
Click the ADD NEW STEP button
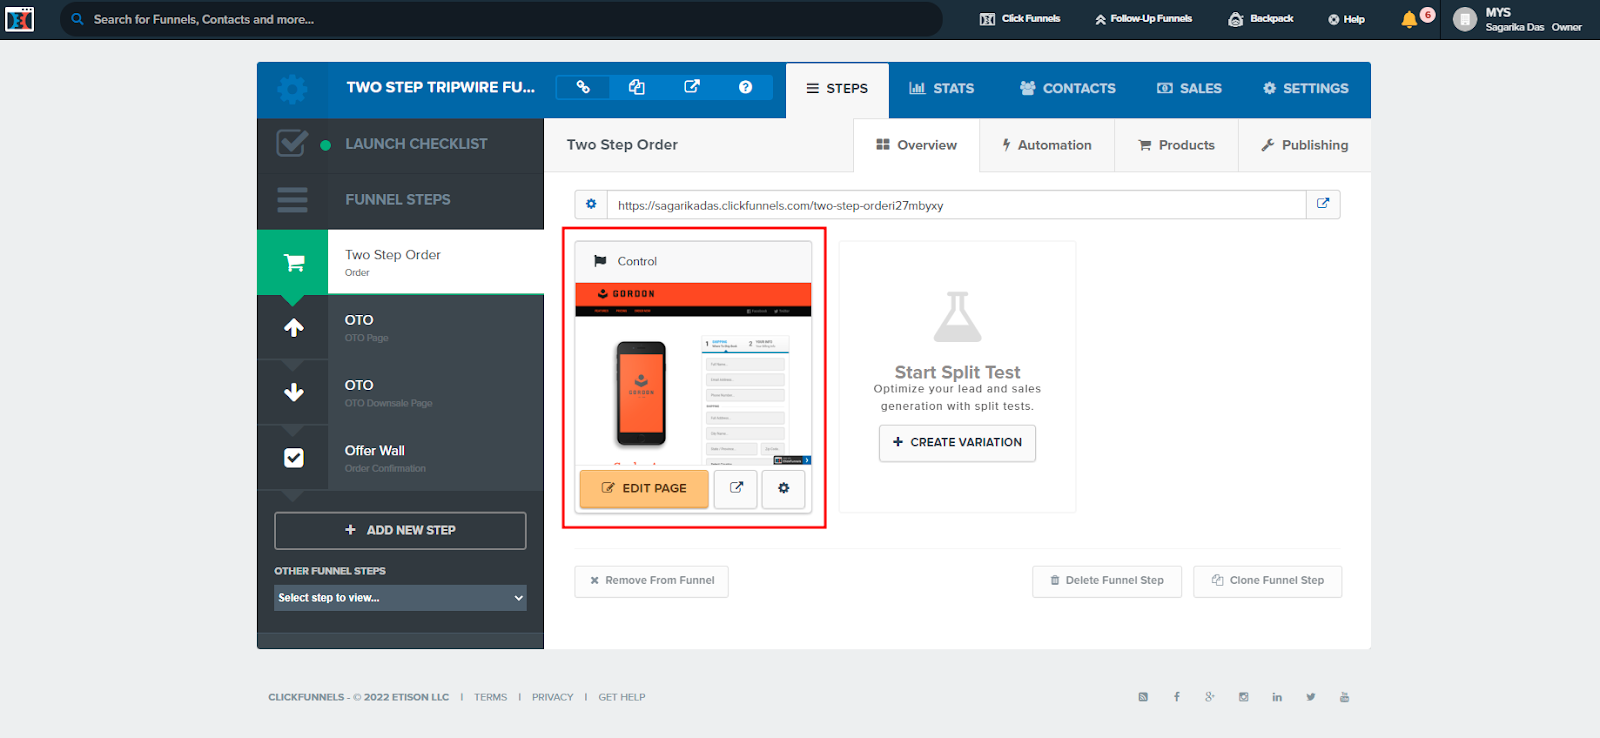400,531
